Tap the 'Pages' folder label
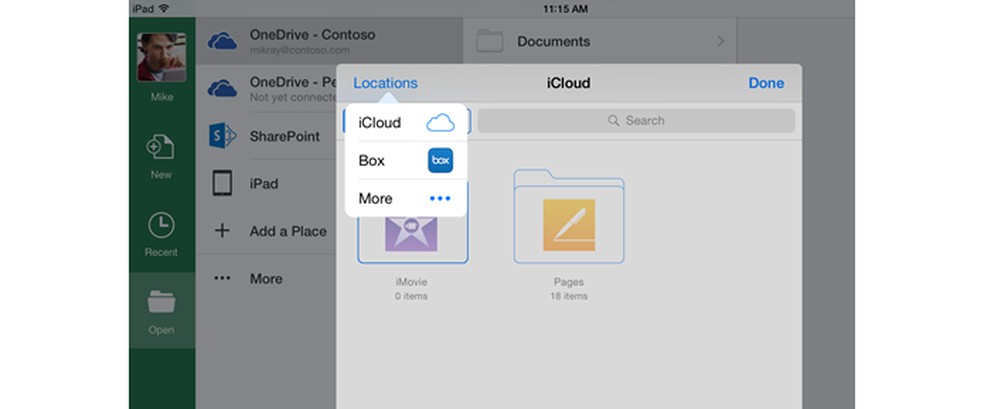The height and width of the screenshot is (409, 984). [569, 282]
